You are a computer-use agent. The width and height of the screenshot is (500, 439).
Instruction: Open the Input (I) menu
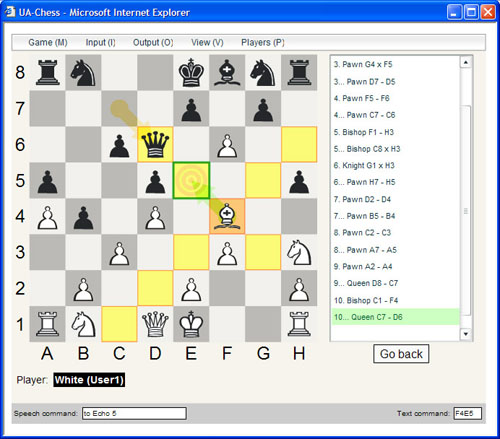tap(100, 43)
